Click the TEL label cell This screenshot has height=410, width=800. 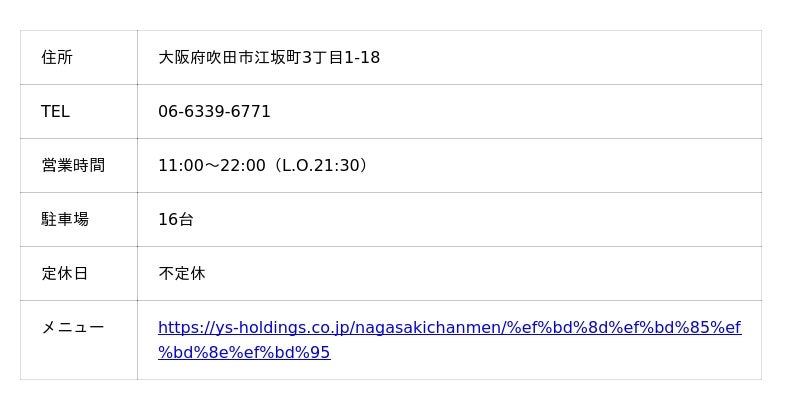click(x=55, y=112)
